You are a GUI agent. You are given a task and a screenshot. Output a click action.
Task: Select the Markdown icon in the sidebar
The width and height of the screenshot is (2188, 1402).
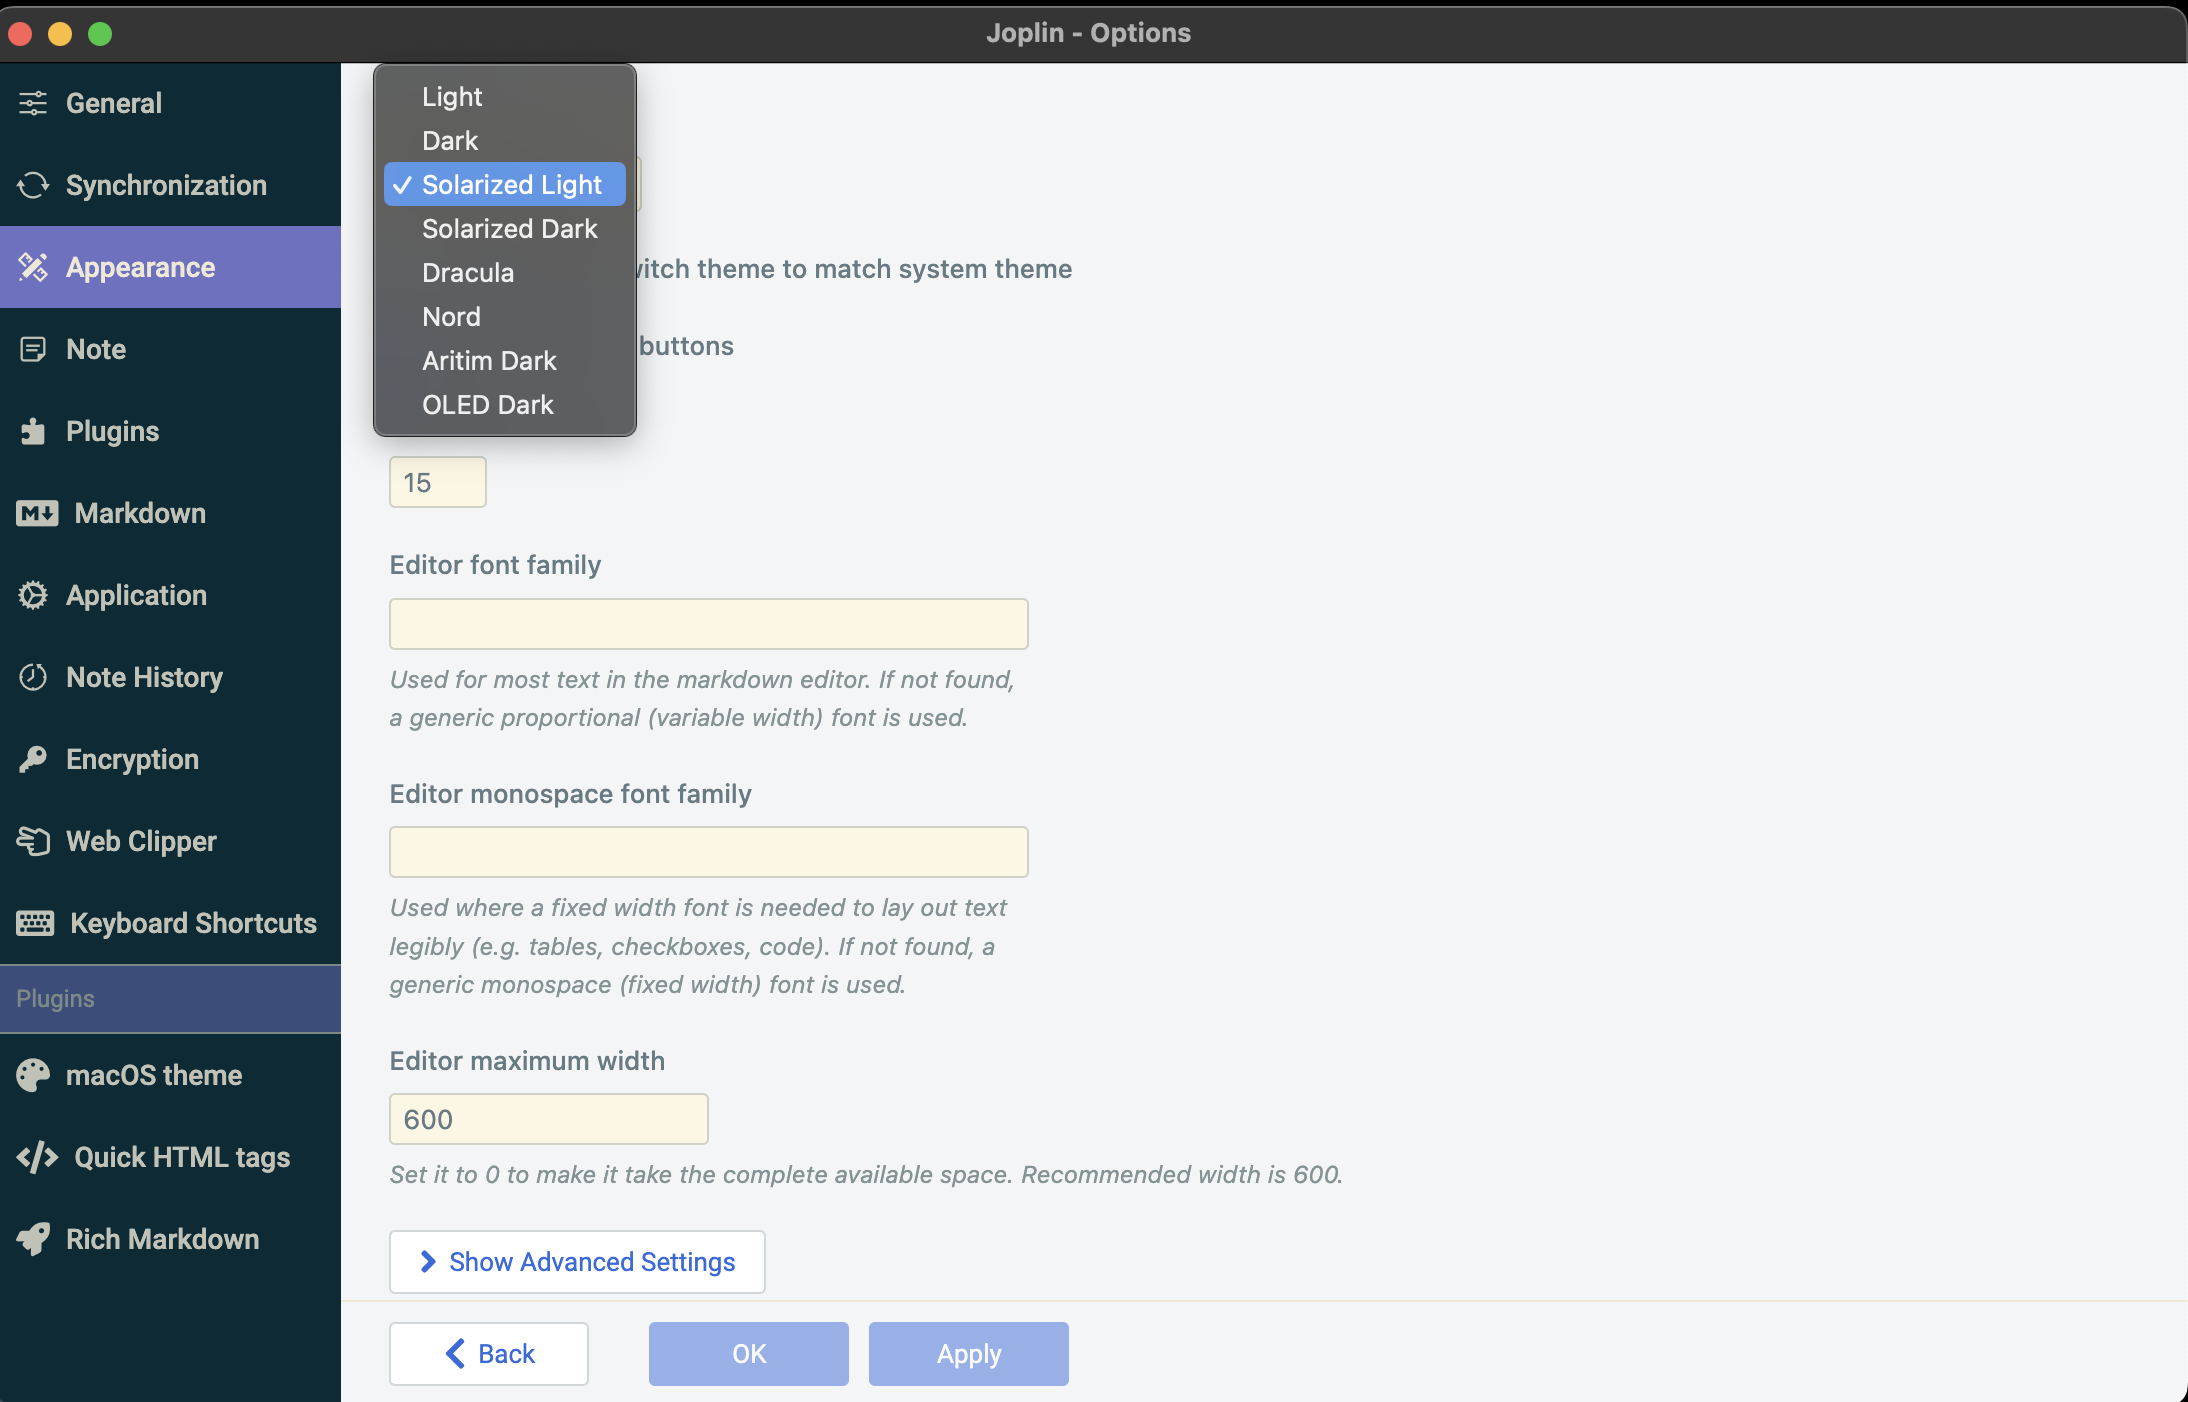36,513
